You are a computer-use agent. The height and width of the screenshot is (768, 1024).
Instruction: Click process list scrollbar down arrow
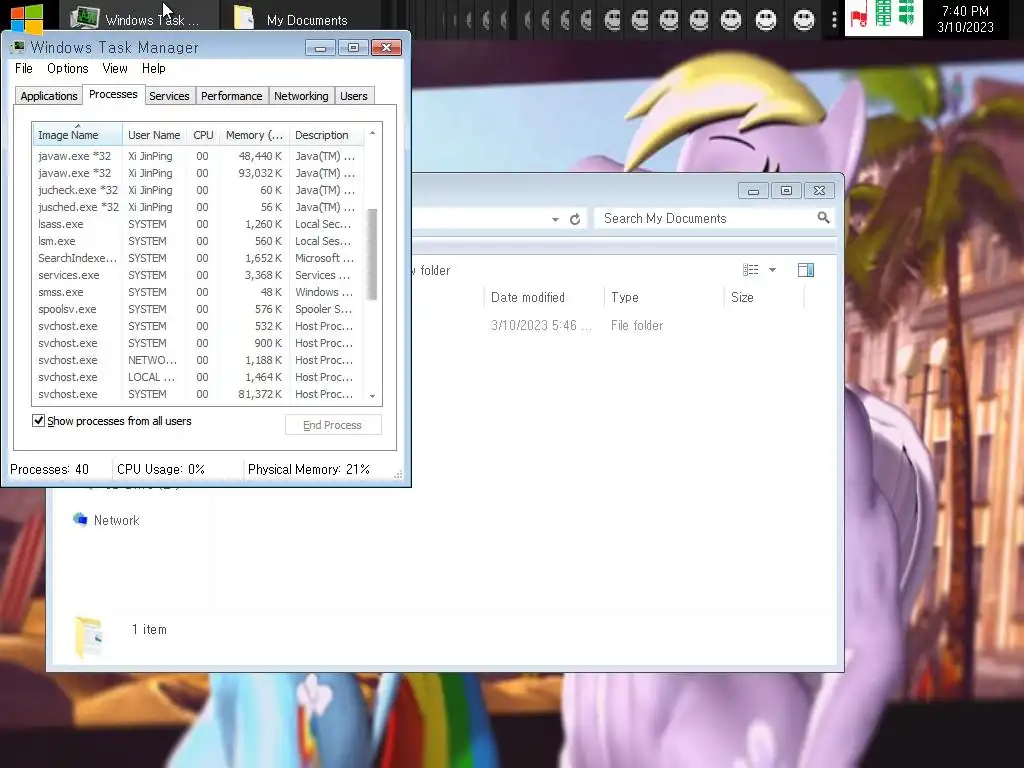point(372,396)
